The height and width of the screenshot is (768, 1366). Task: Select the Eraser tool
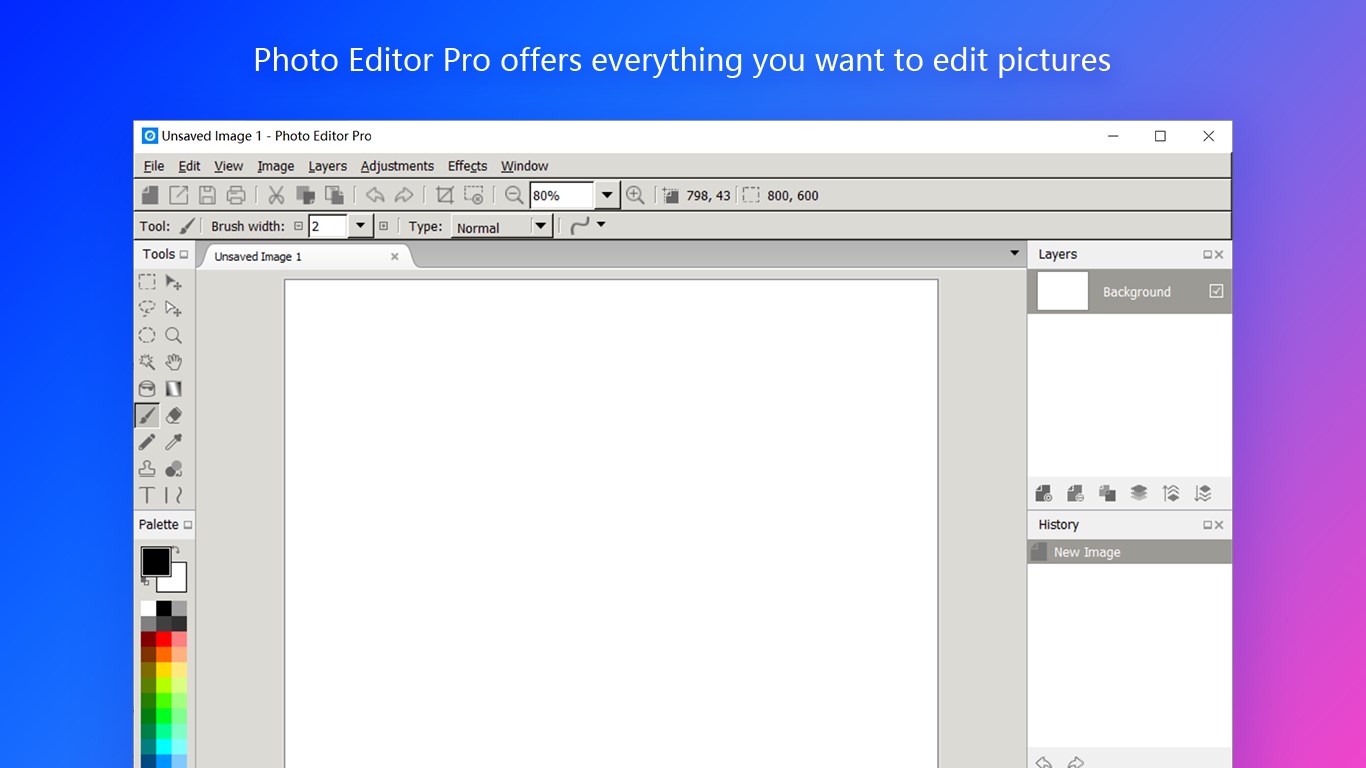click(174, 415)
